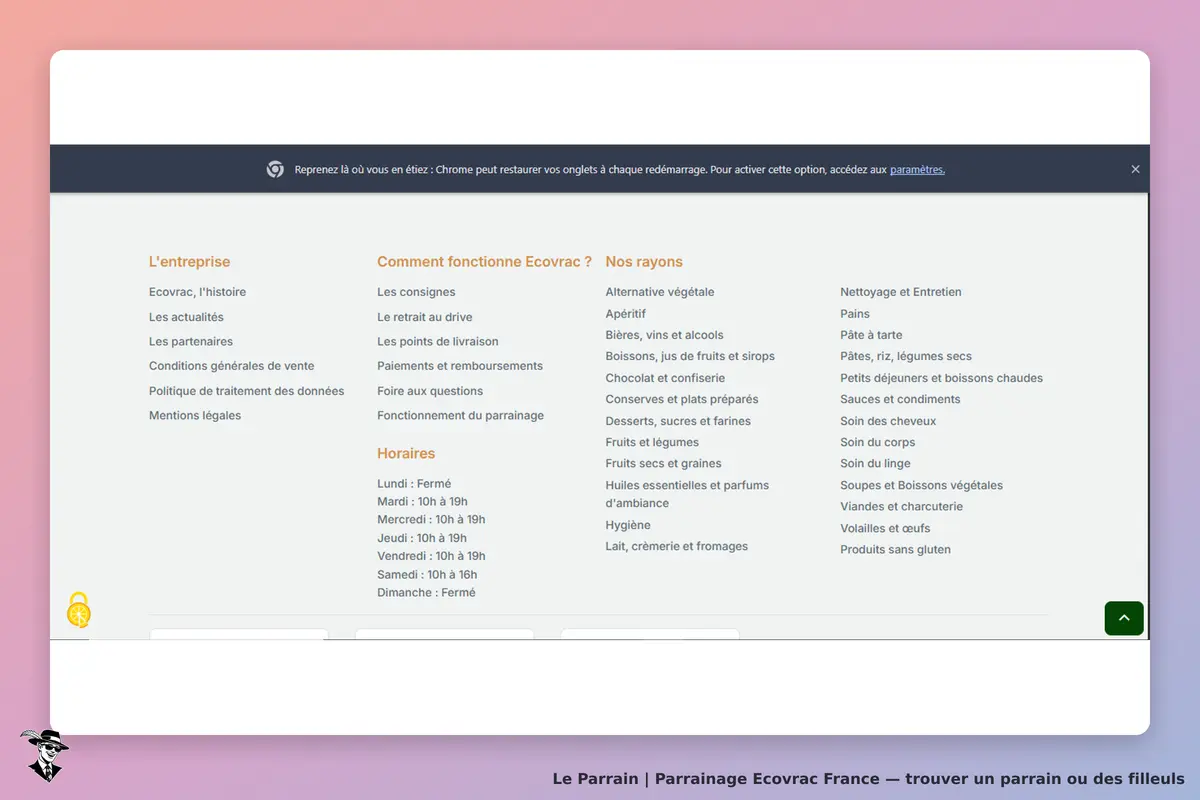Open Produits sans gluten
Screen dimensions: 1200x800
point(895,549)
